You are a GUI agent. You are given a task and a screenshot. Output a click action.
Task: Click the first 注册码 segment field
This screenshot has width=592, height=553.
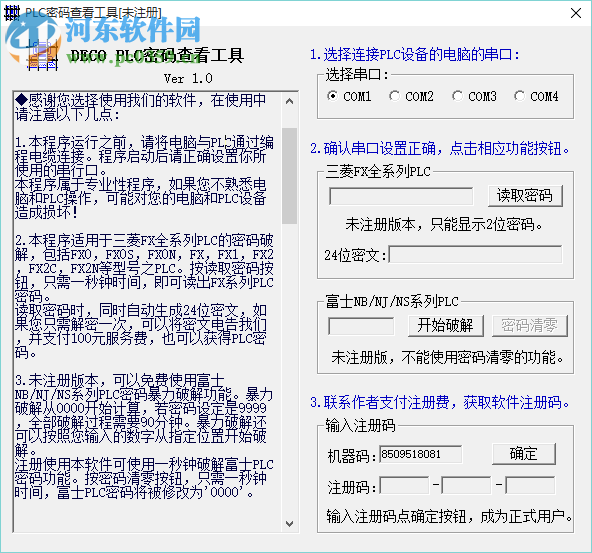coord(404,485)
